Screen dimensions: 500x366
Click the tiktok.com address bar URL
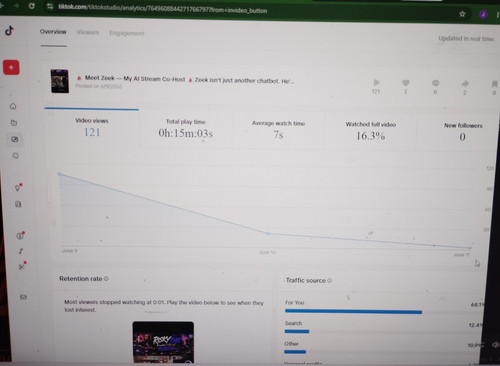163,9
